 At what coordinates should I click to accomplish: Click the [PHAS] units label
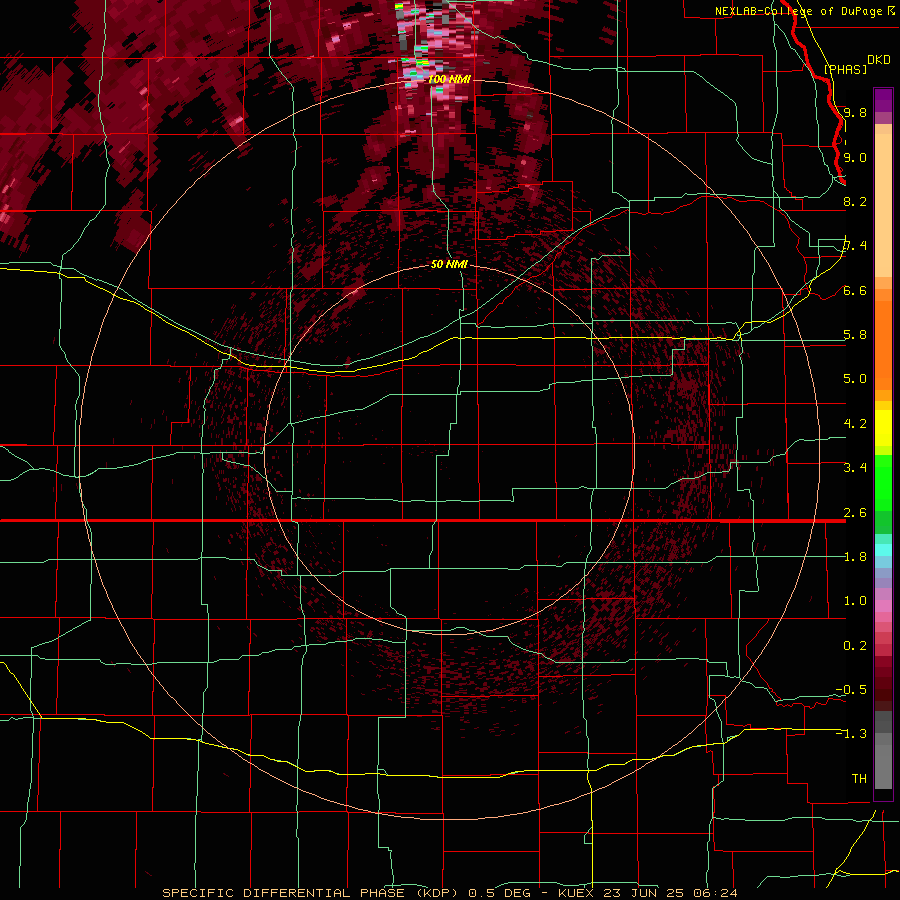[845, 69]
